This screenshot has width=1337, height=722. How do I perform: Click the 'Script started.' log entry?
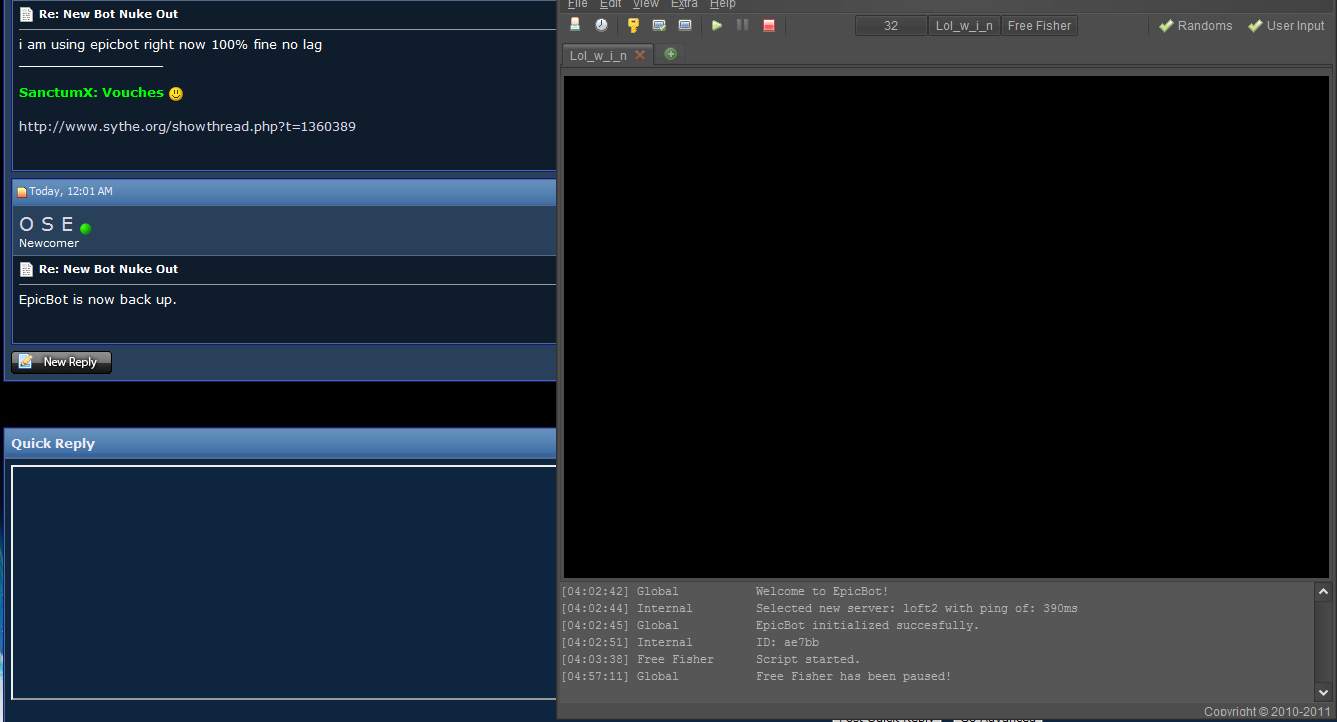tap(808, 660)
